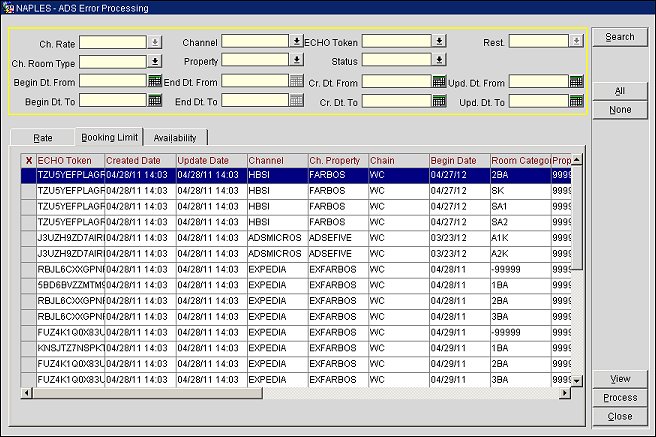Open the Begin Dt. From calendar picker
Viewport: 656px width, 437px height.
click(x=154, y=81)
